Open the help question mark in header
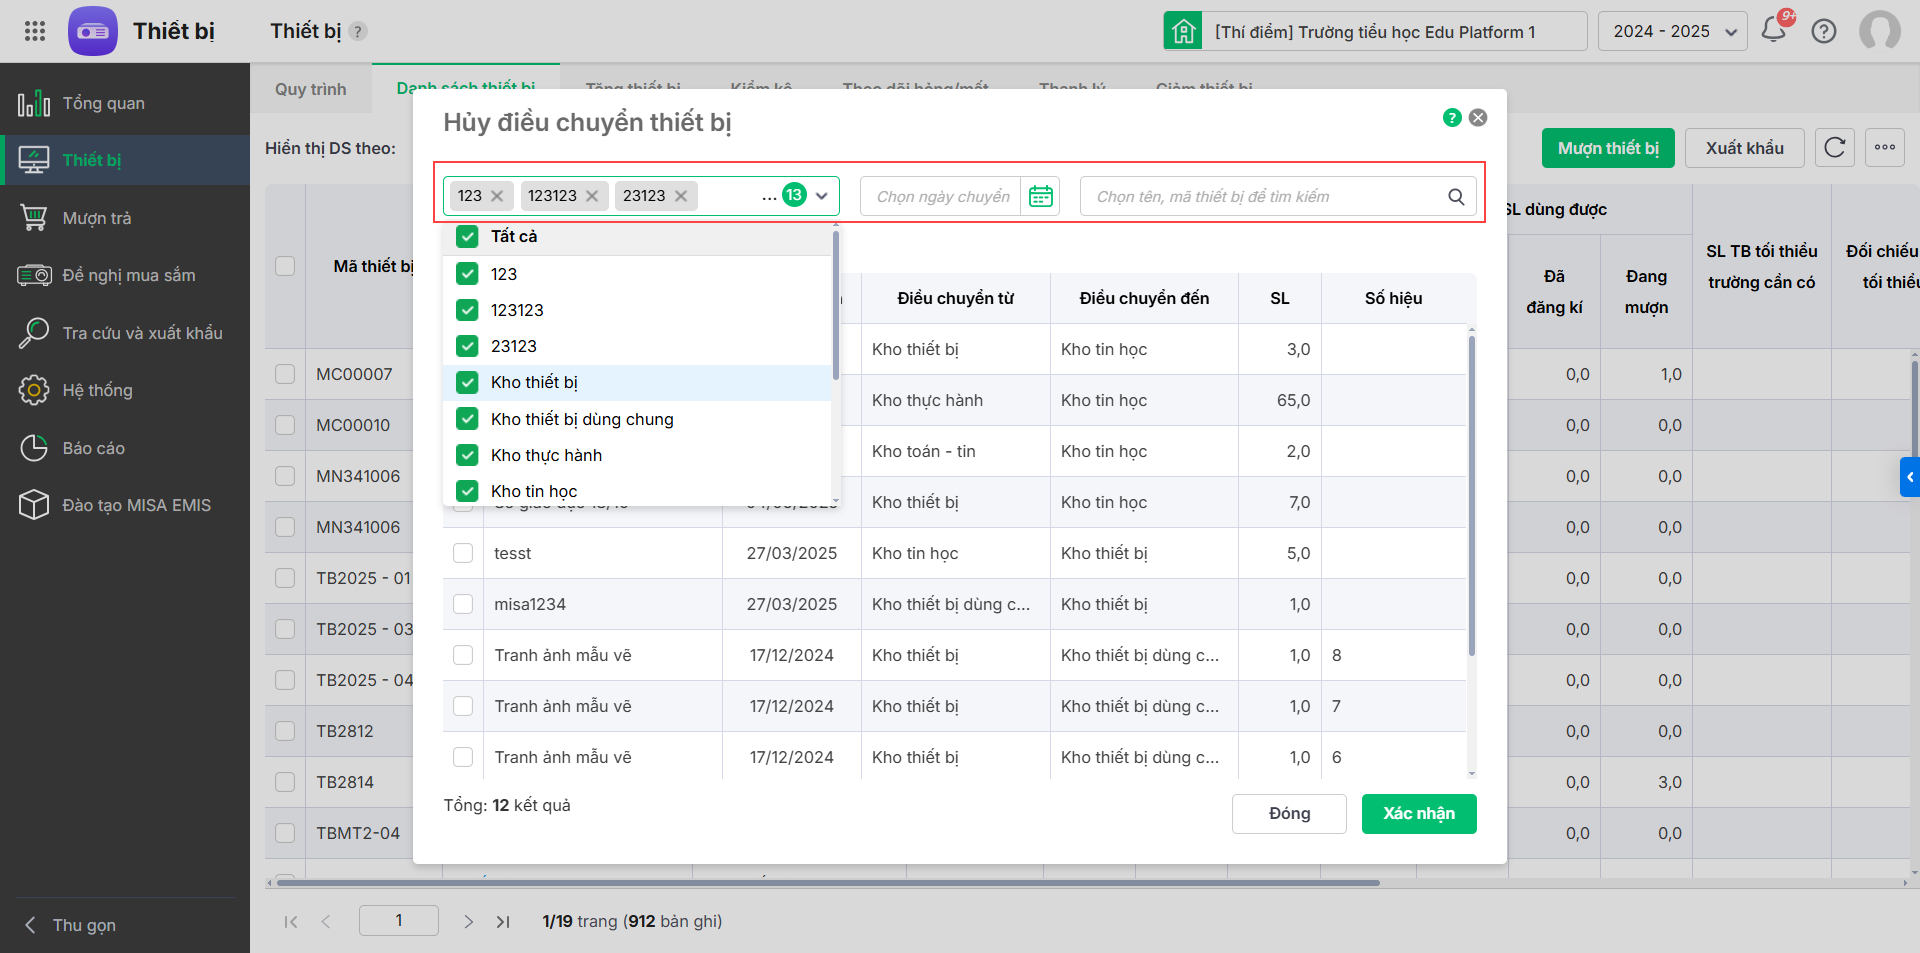Image resolution: width=1920 pixels, height=953 pixels. click(1824, 31)
